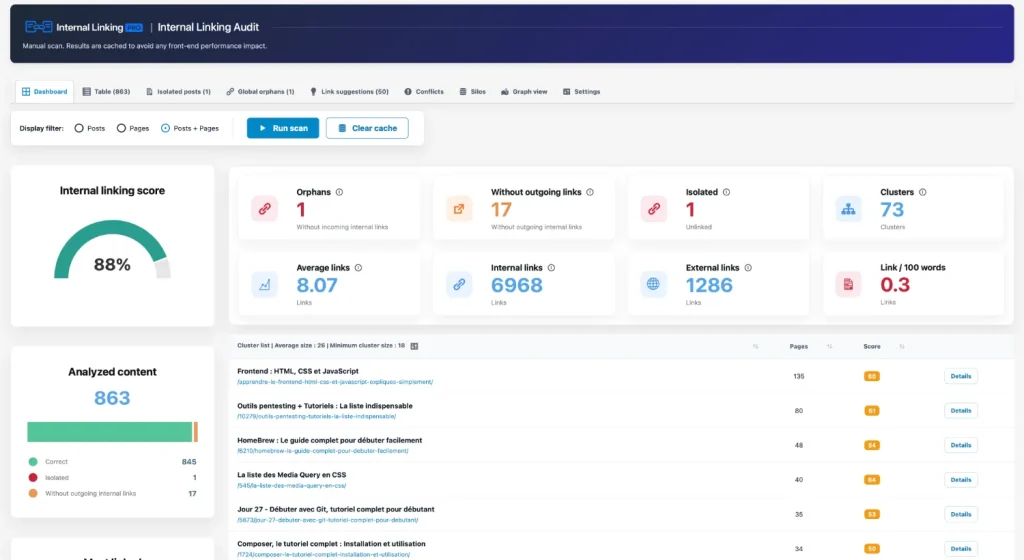Open Details for Frontend HTML, CSS et JavaScript

[x=961, y=376]
